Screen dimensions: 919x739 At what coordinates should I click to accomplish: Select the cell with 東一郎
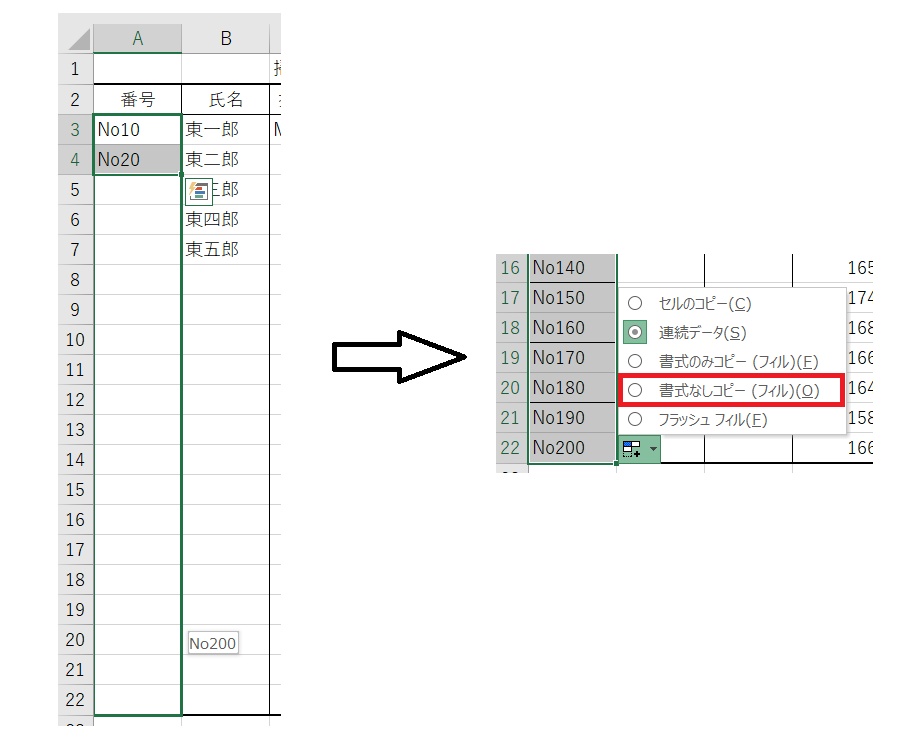click(x=225, y=130)
